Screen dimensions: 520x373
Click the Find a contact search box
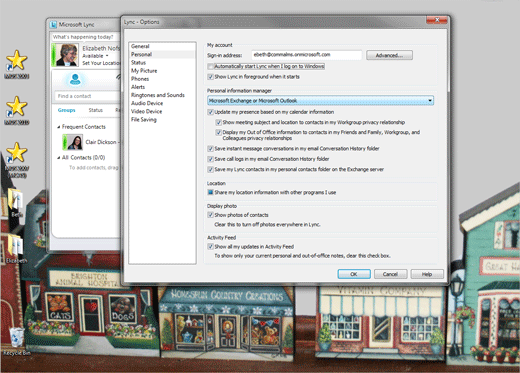87,96
